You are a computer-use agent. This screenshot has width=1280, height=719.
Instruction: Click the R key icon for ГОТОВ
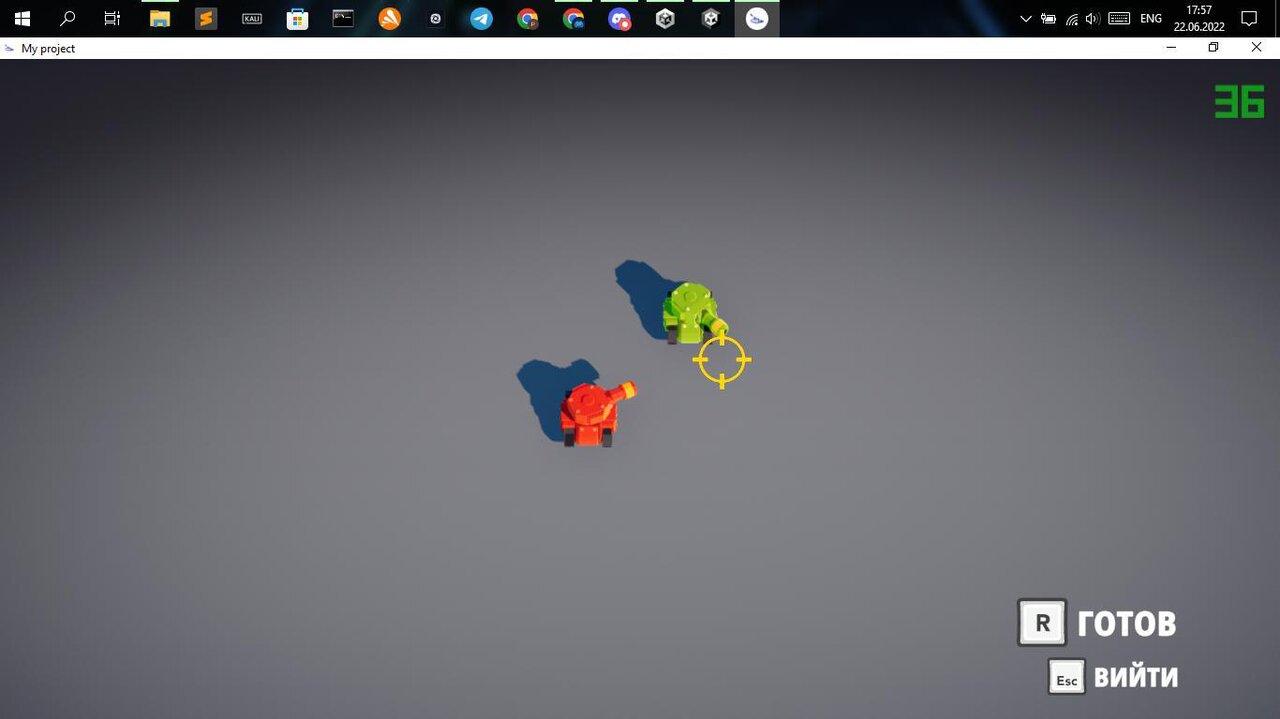click(1042, 623)
